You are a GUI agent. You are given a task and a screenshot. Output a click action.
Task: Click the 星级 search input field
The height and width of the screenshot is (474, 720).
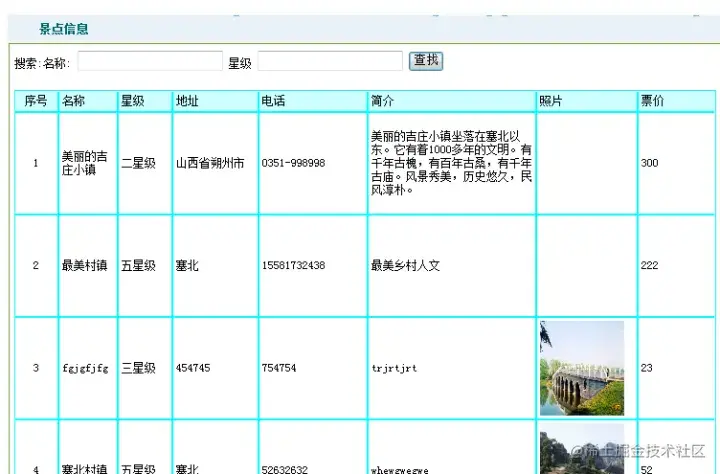tap(330, 61)
